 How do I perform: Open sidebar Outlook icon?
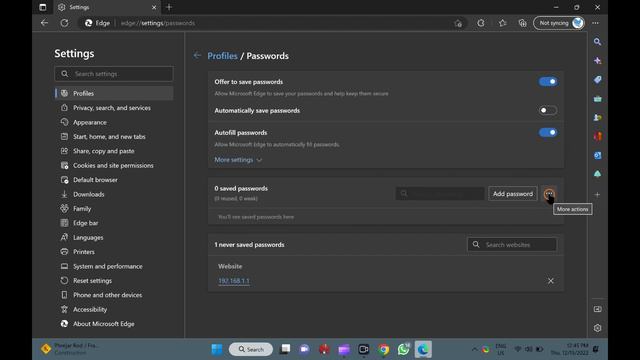click(598, 156)
